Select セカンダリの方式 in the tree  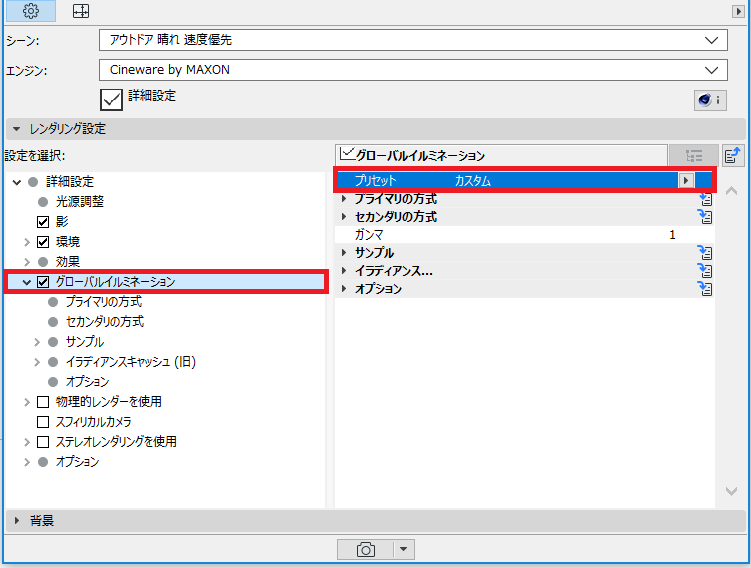tap(105, 322)
